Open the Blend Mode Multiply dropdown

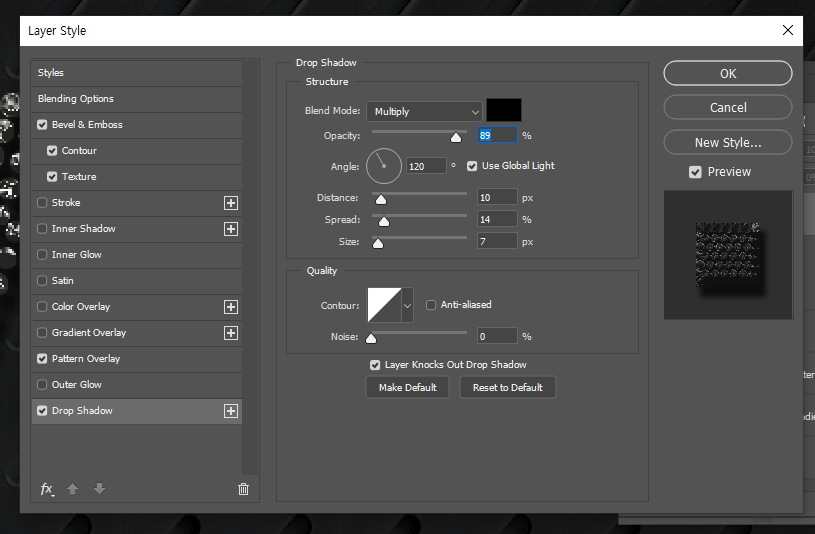[424, 112]
